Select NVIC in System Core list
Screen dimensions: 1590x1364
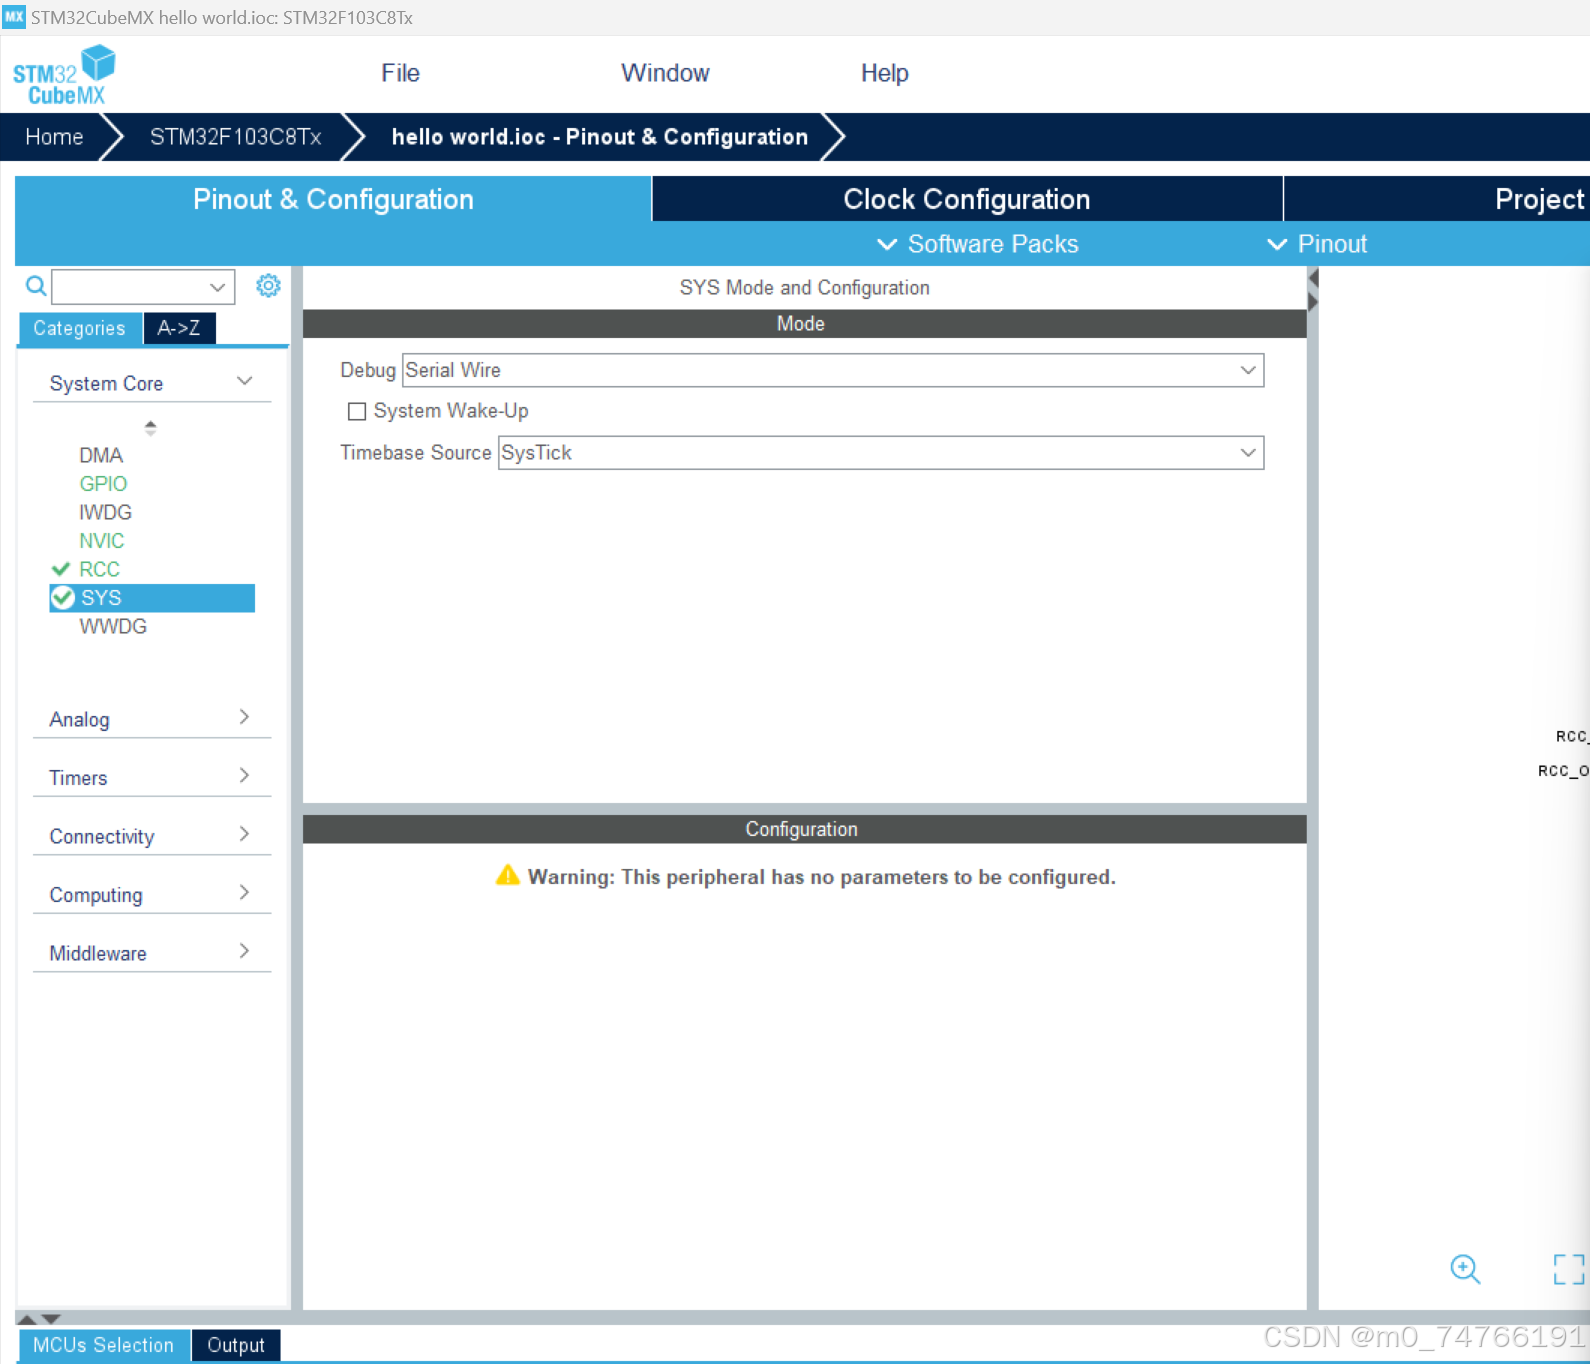click(x=102, y=541)
